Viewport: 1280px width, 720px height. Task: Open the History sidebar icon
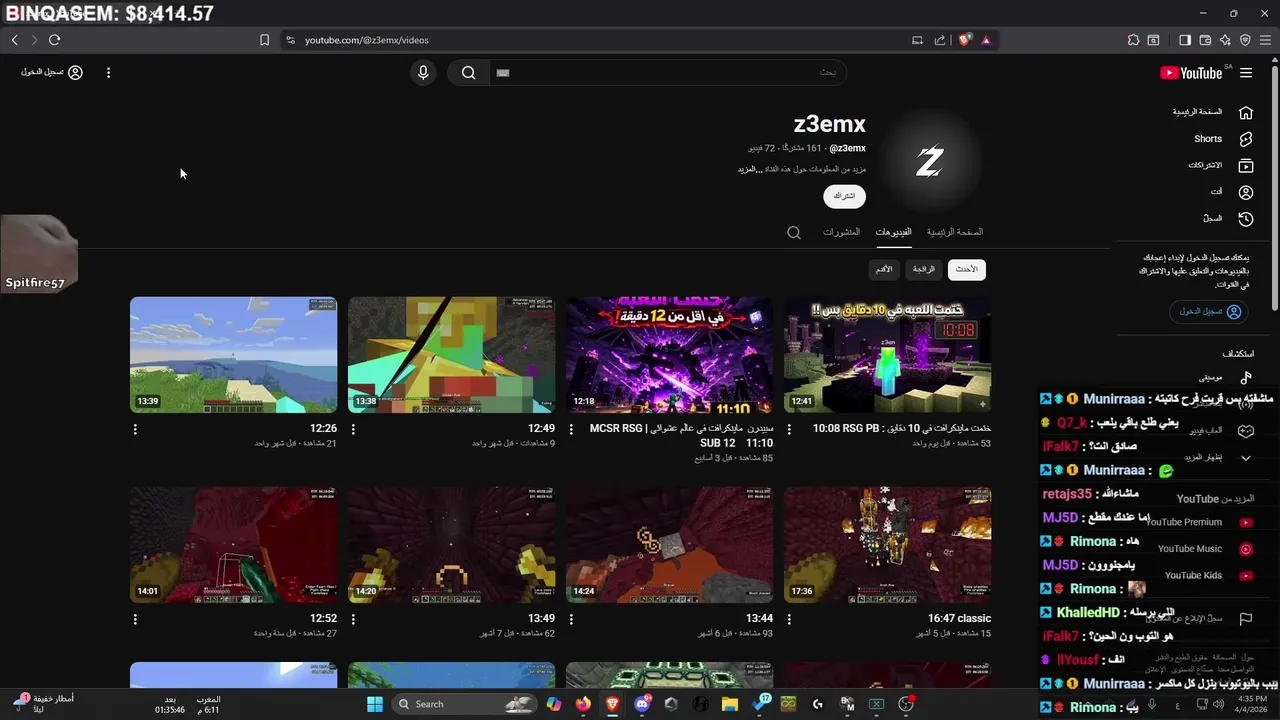1246,218
